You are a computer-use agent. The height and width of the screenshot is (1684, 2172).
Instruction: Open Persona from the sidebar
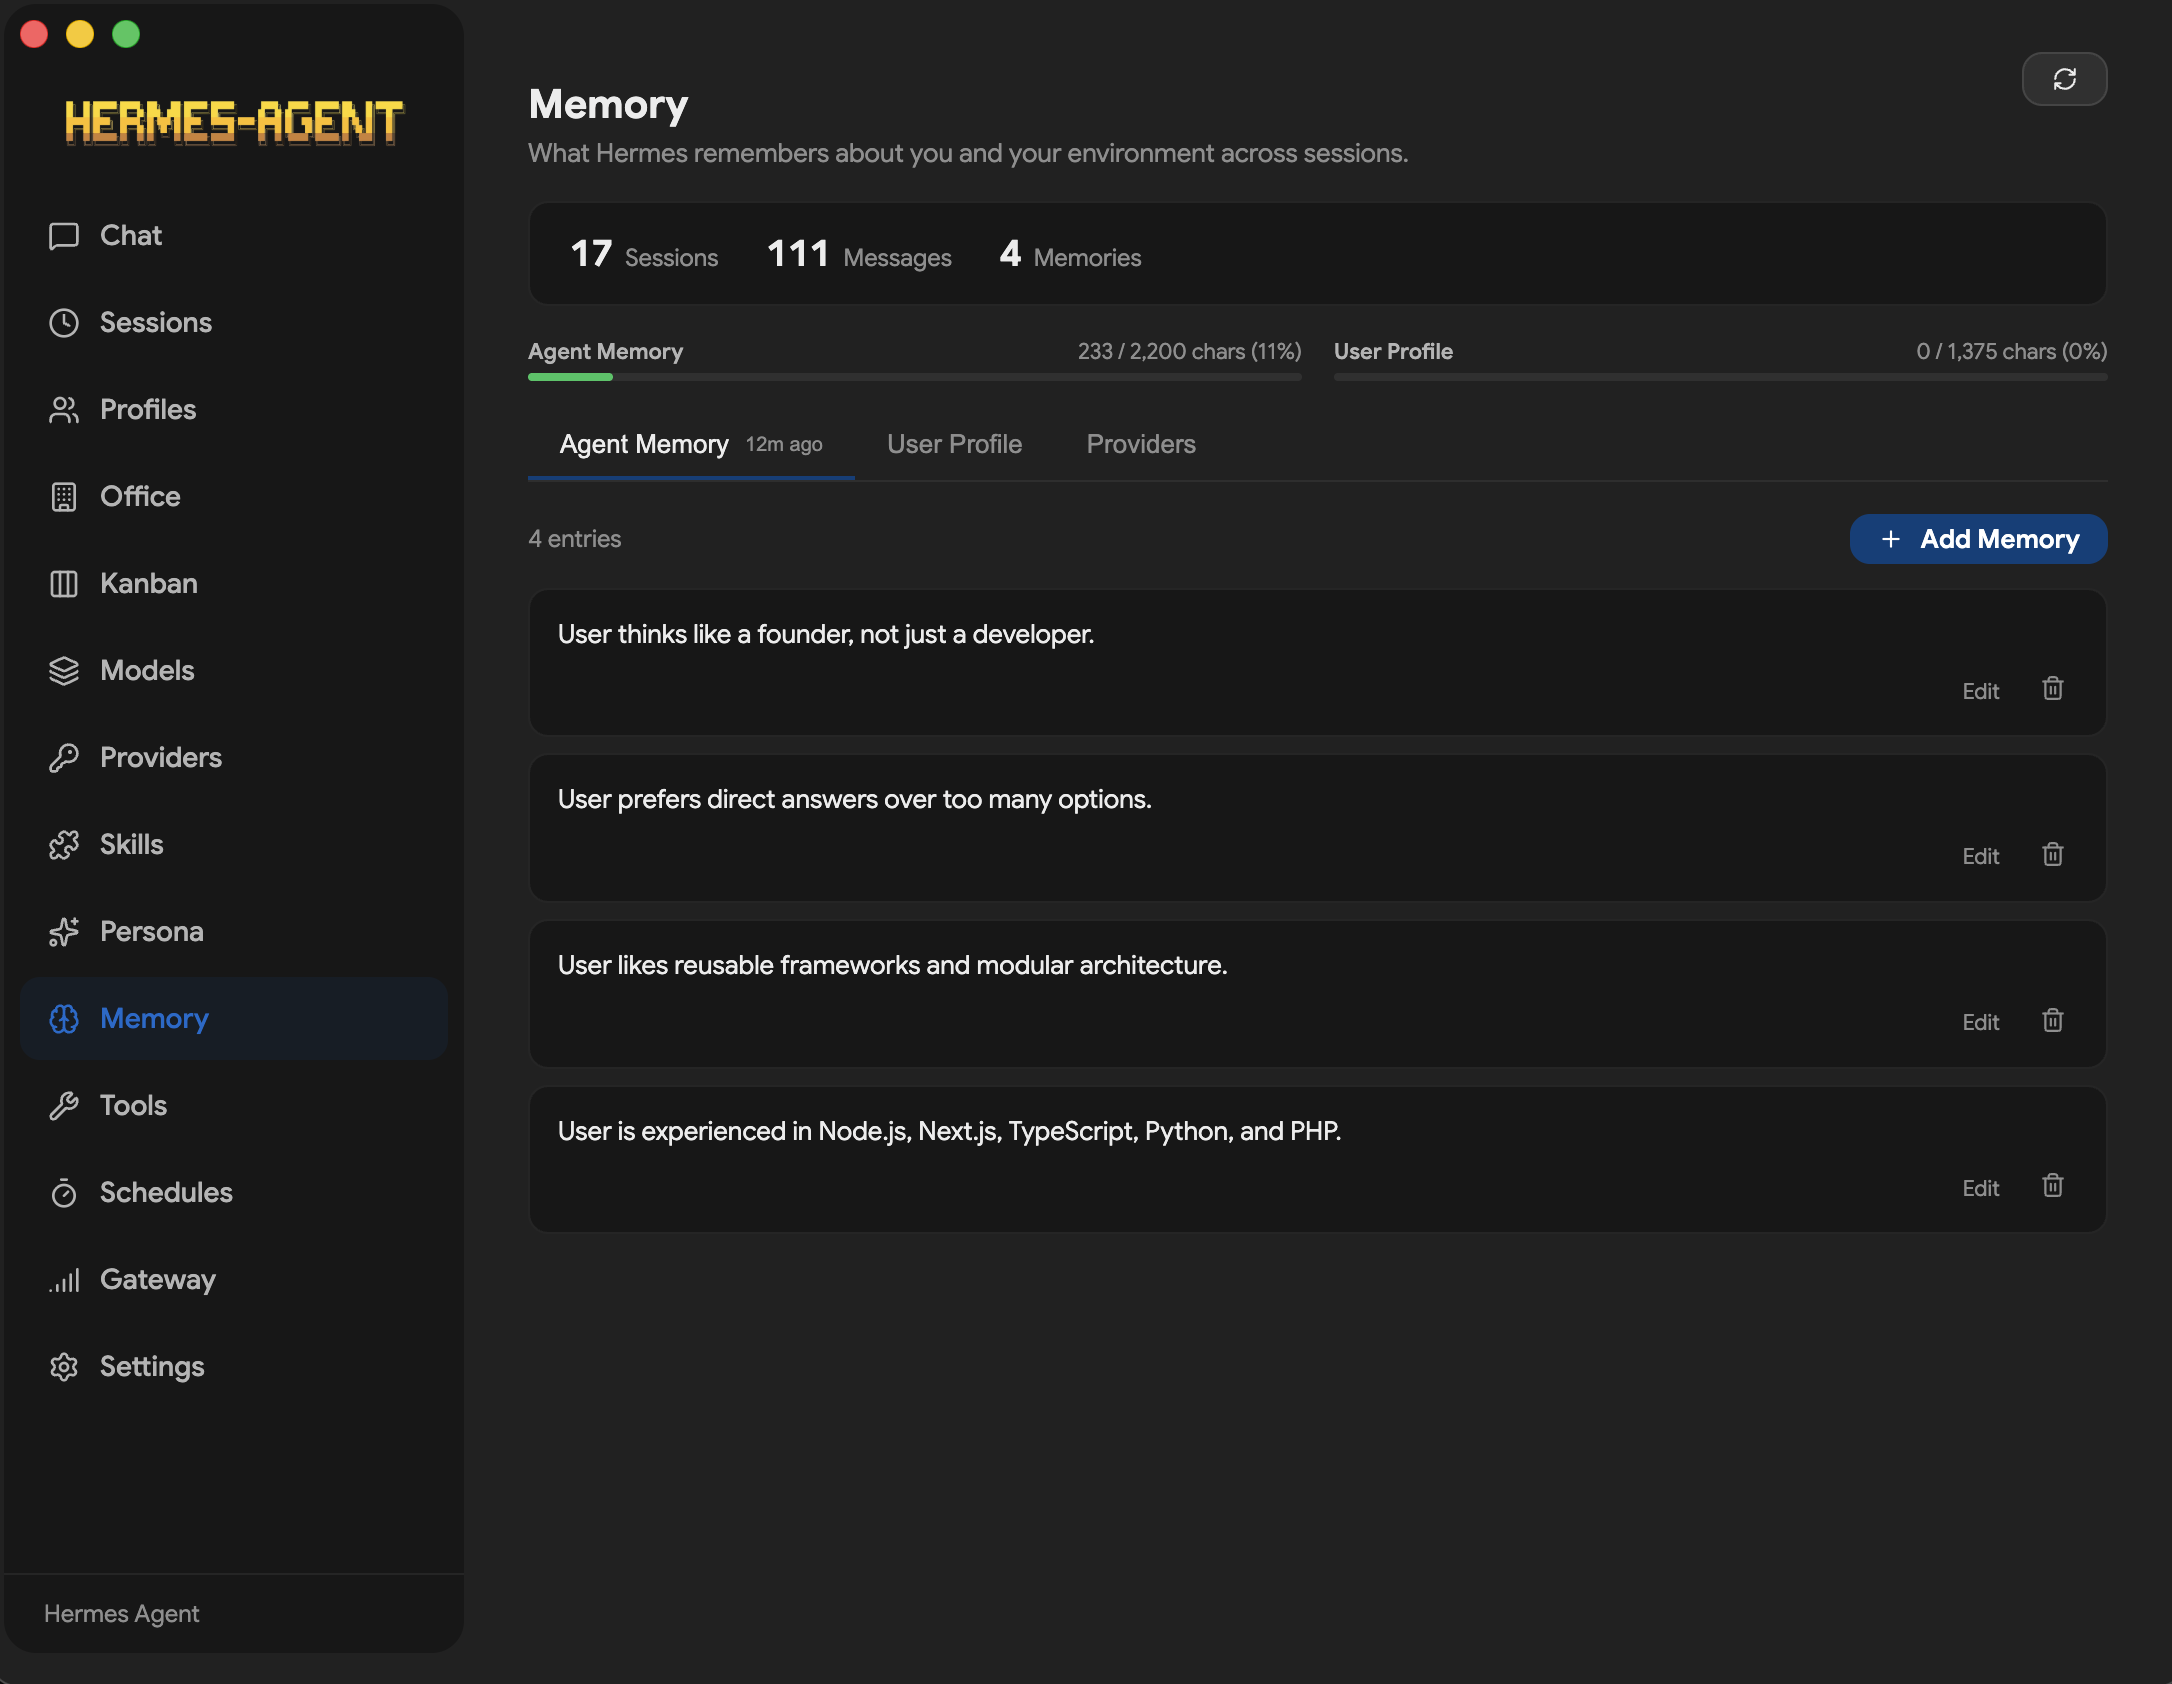coord(234,932)
